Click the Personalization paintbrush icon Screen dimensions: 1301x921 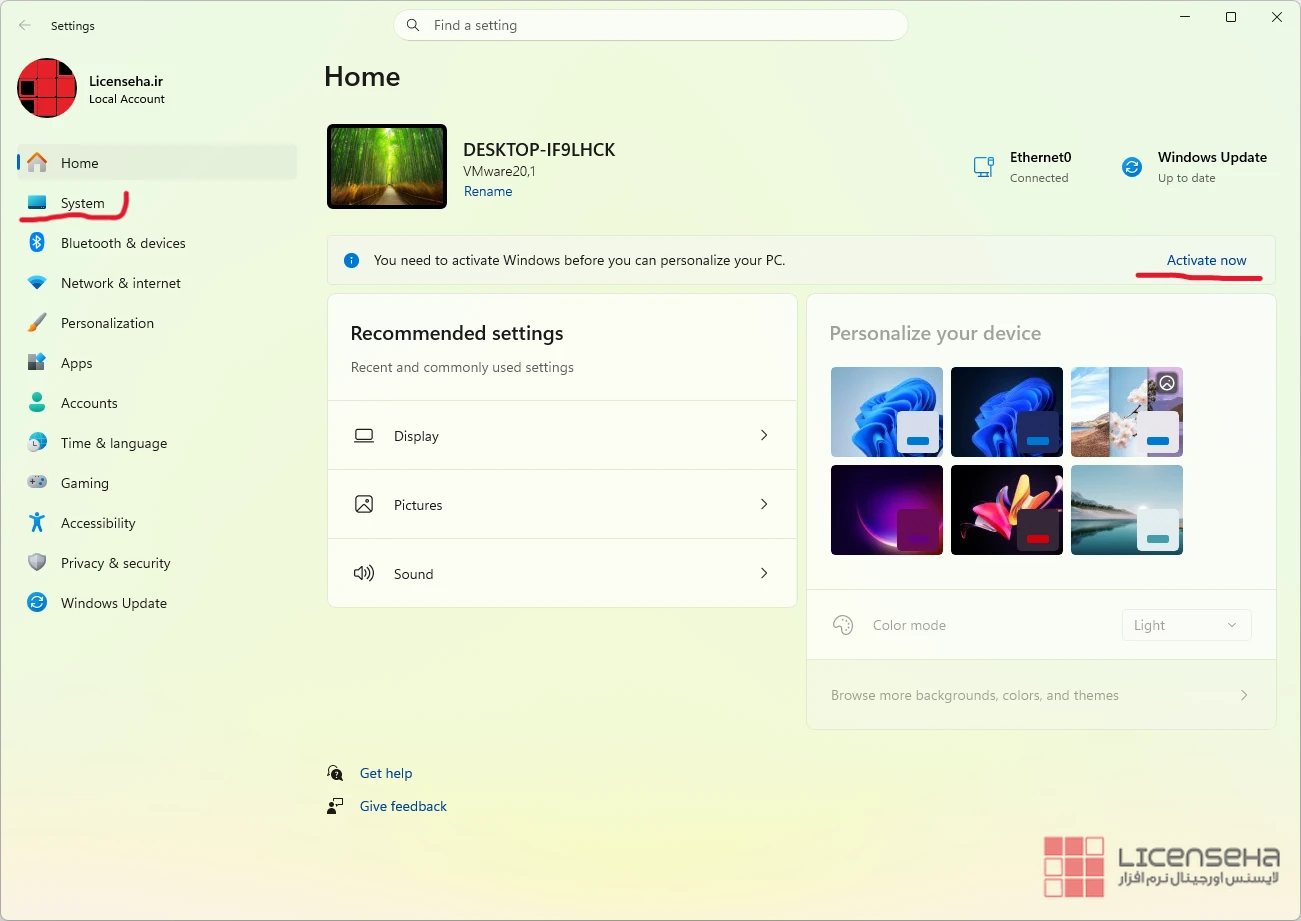[x=37, y=323]
